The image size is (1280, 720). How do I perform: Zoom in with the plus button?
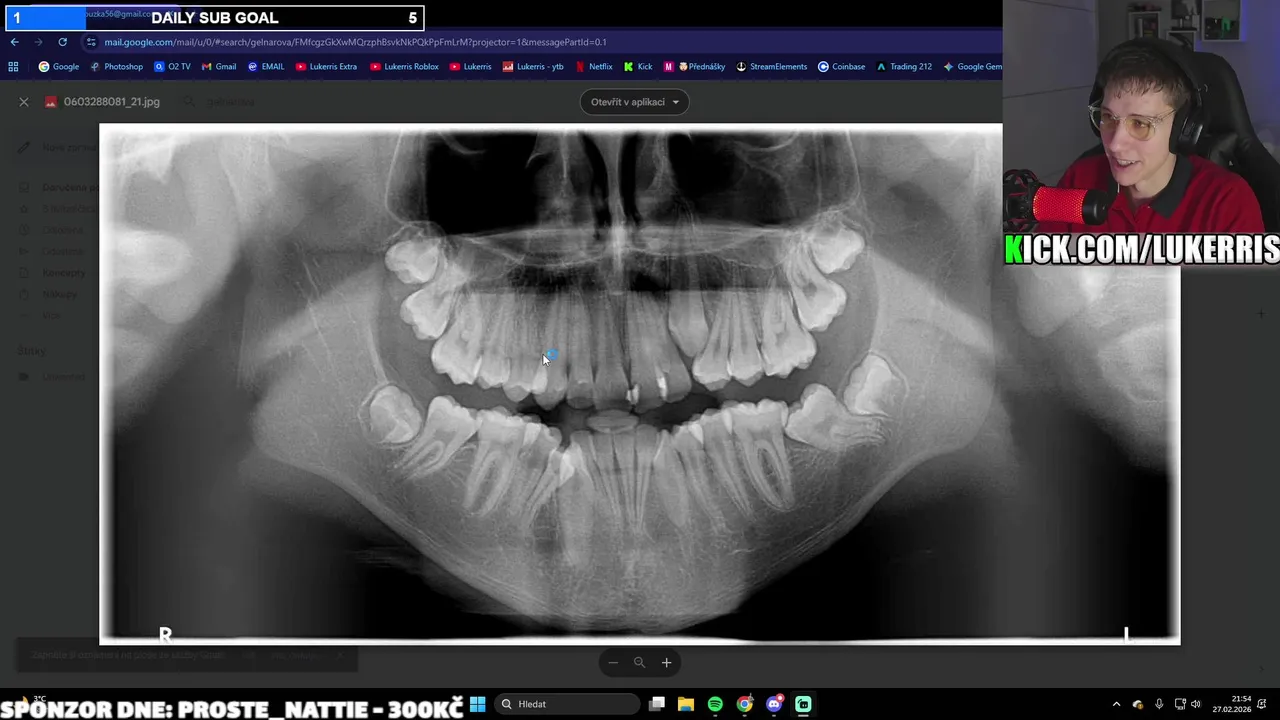coord(666,662)
